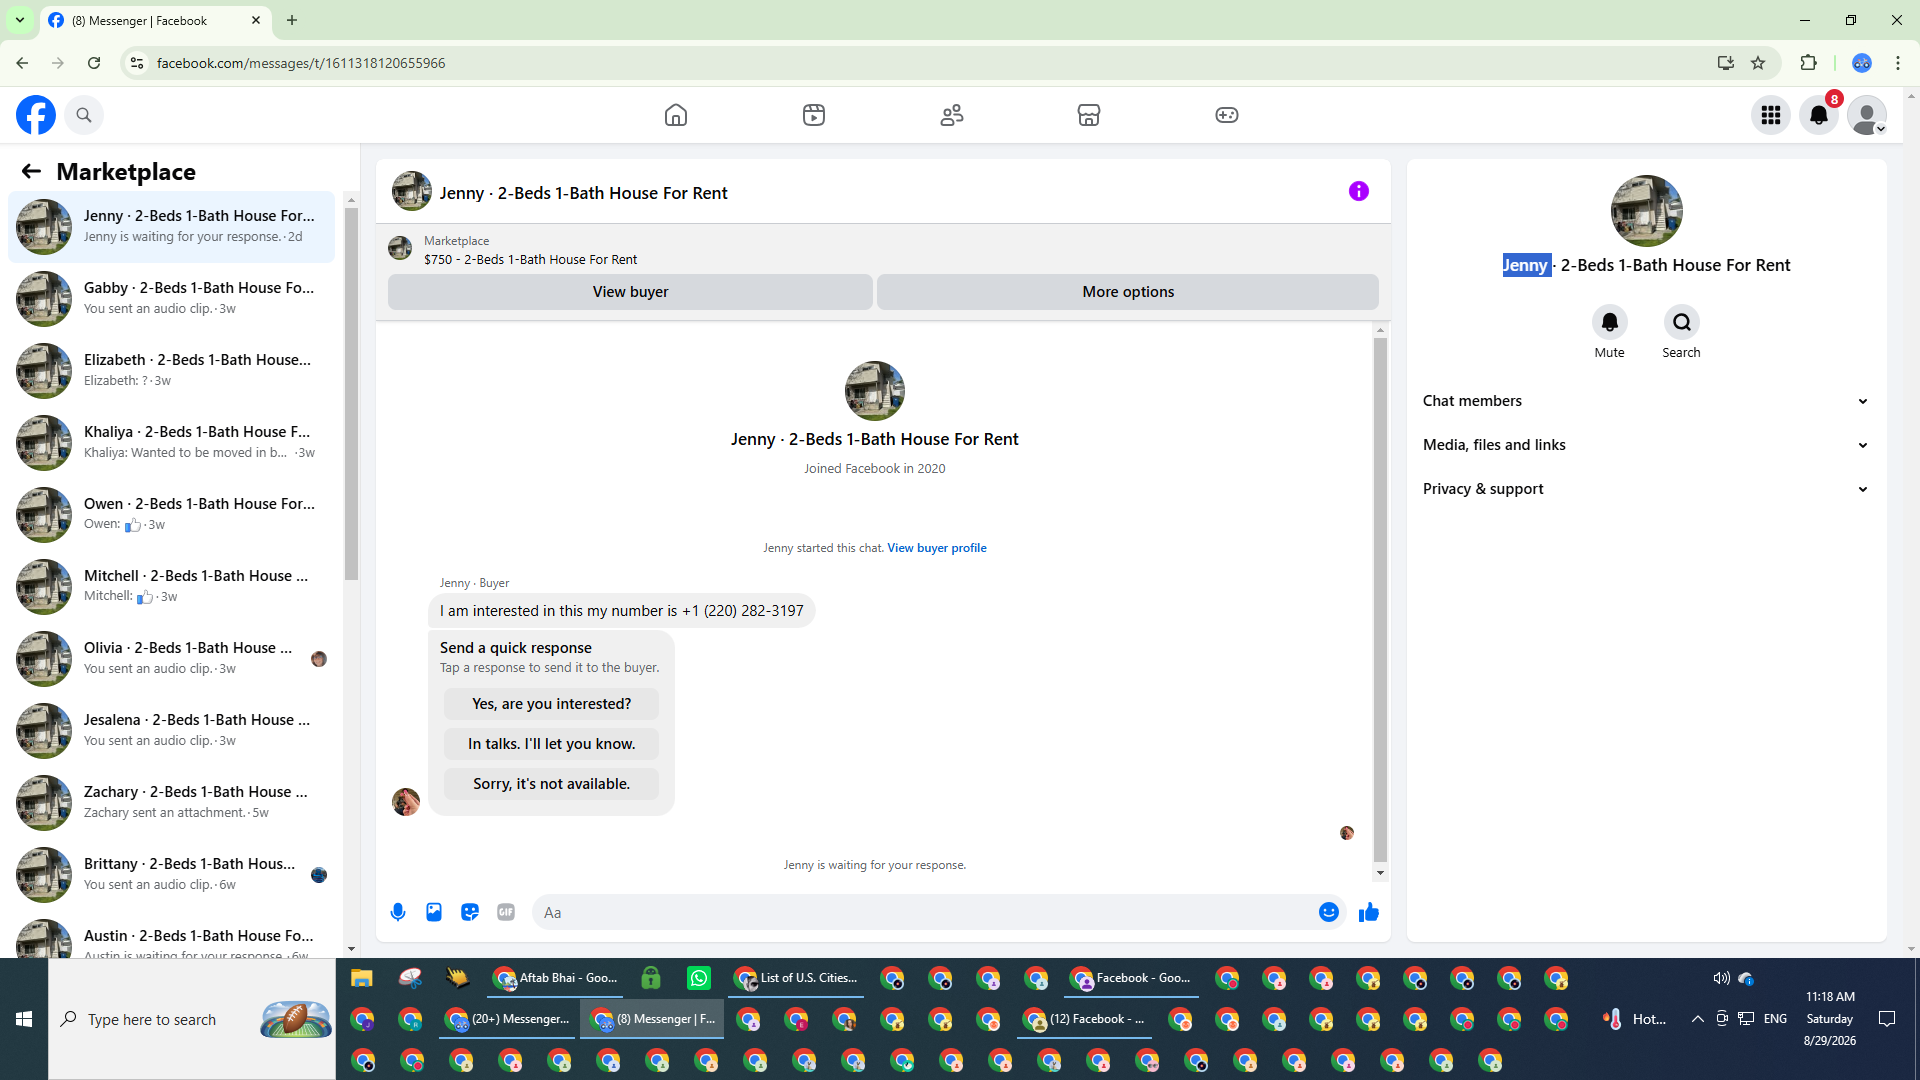Open the emoji picker
This screenshot has width=1920, height=1080.
point(1329,912)
